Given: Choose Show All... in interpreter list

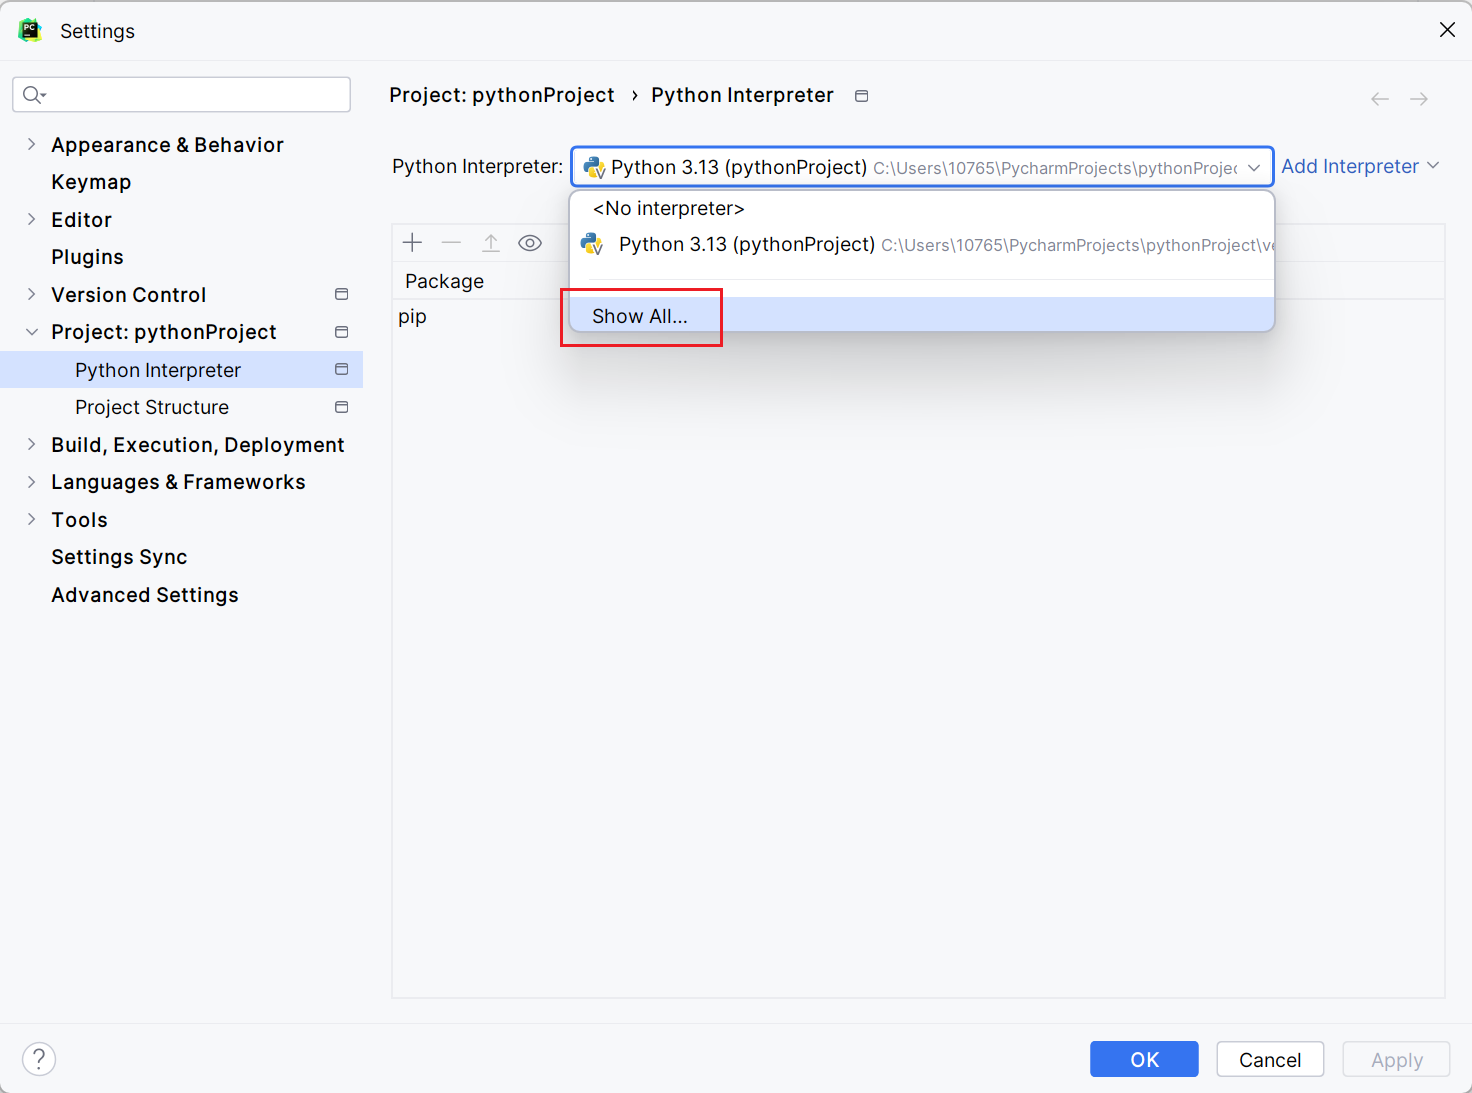Looking at the screenshot, I should pyautogui.click(x=922, y=316).
